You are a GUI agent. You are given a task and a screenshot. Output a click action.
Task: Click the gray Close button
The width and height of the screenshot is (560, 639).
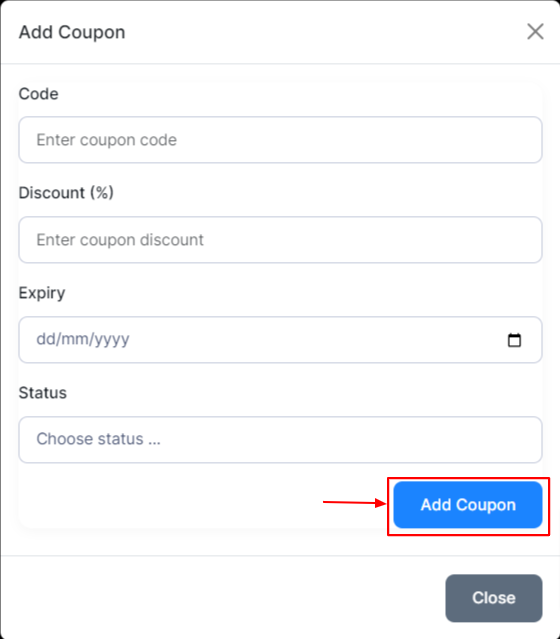(494, 598)
